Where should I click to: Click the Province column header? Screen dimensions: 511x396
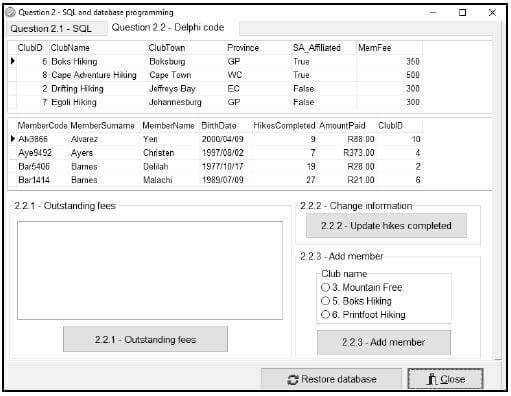tap(258, 48)
